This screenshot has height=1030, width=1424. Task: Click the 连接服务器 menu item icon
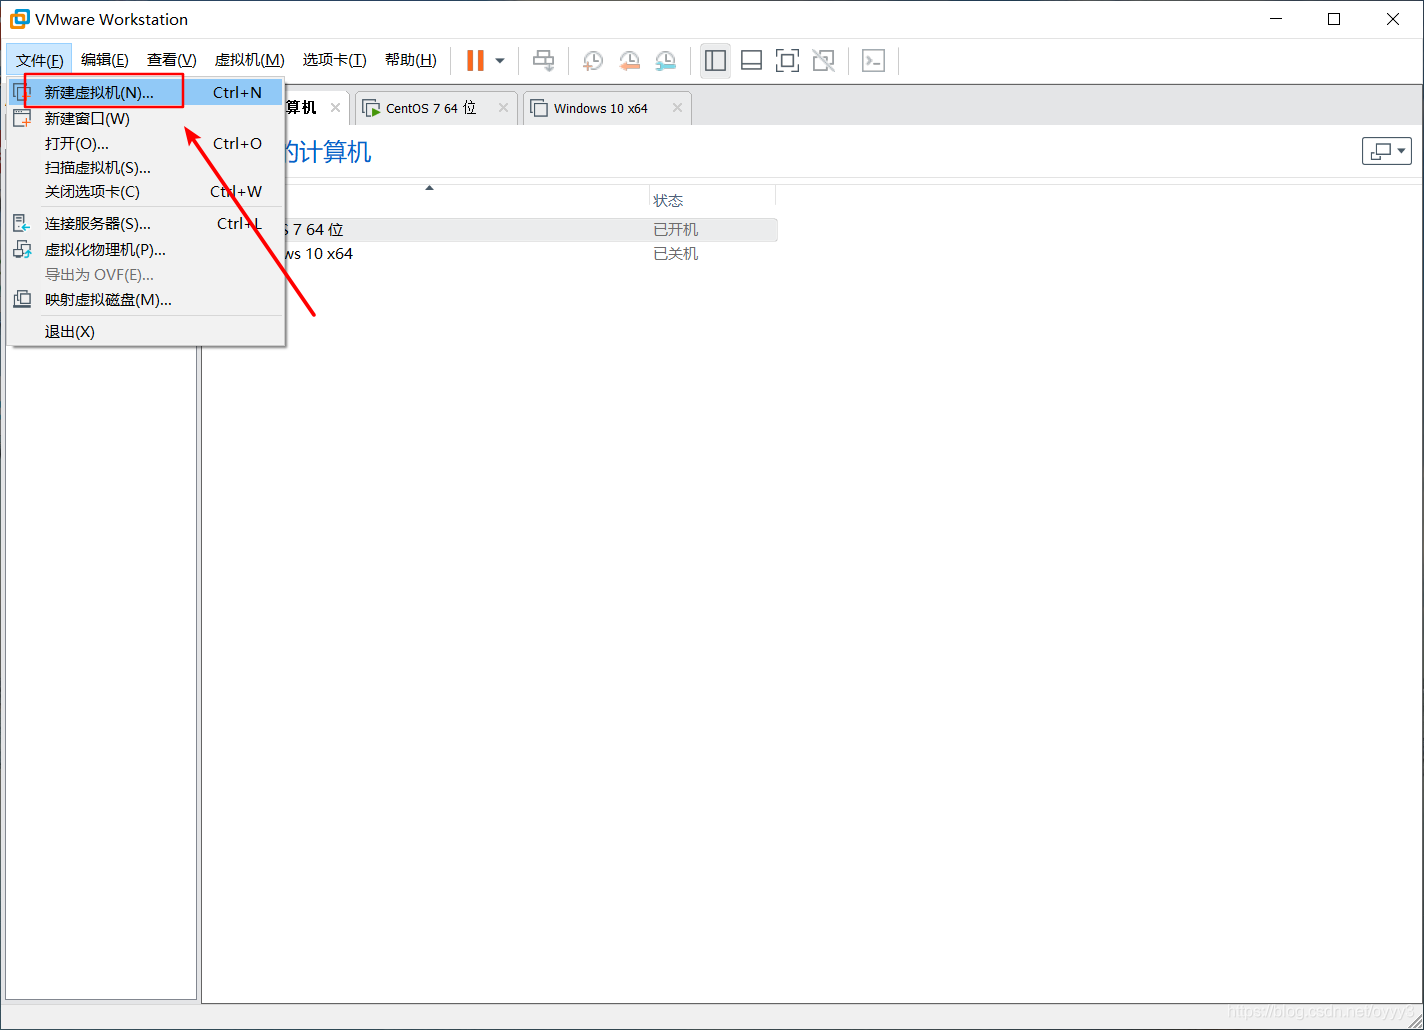[x=22, y=223]
